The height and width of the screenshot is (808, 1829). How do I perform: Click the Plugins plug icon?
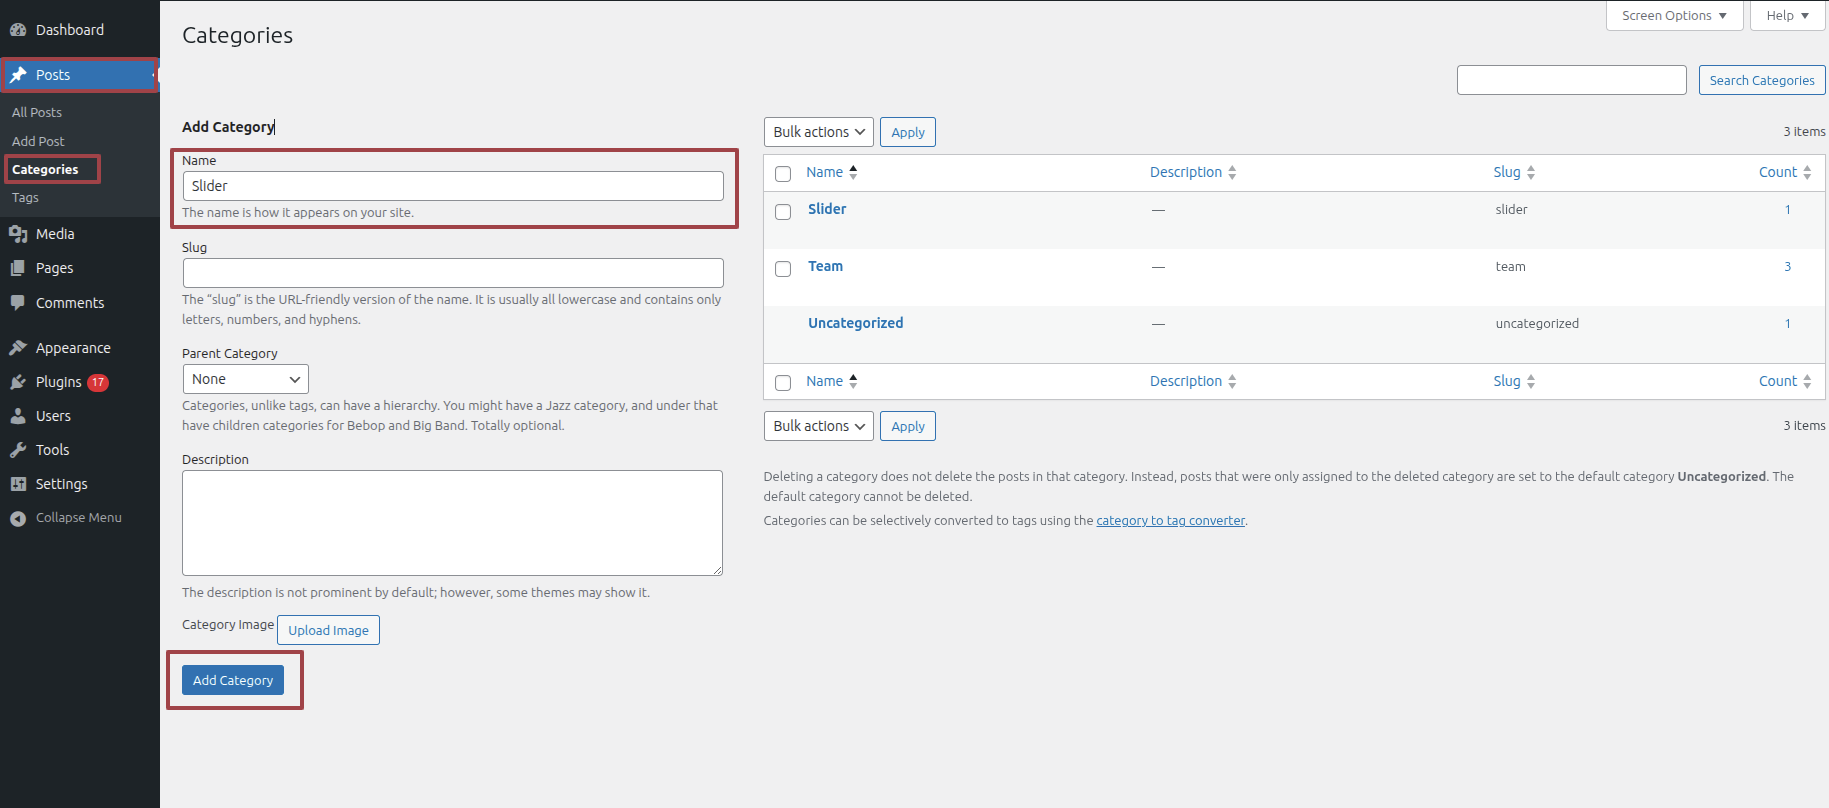tap(18, 382)
